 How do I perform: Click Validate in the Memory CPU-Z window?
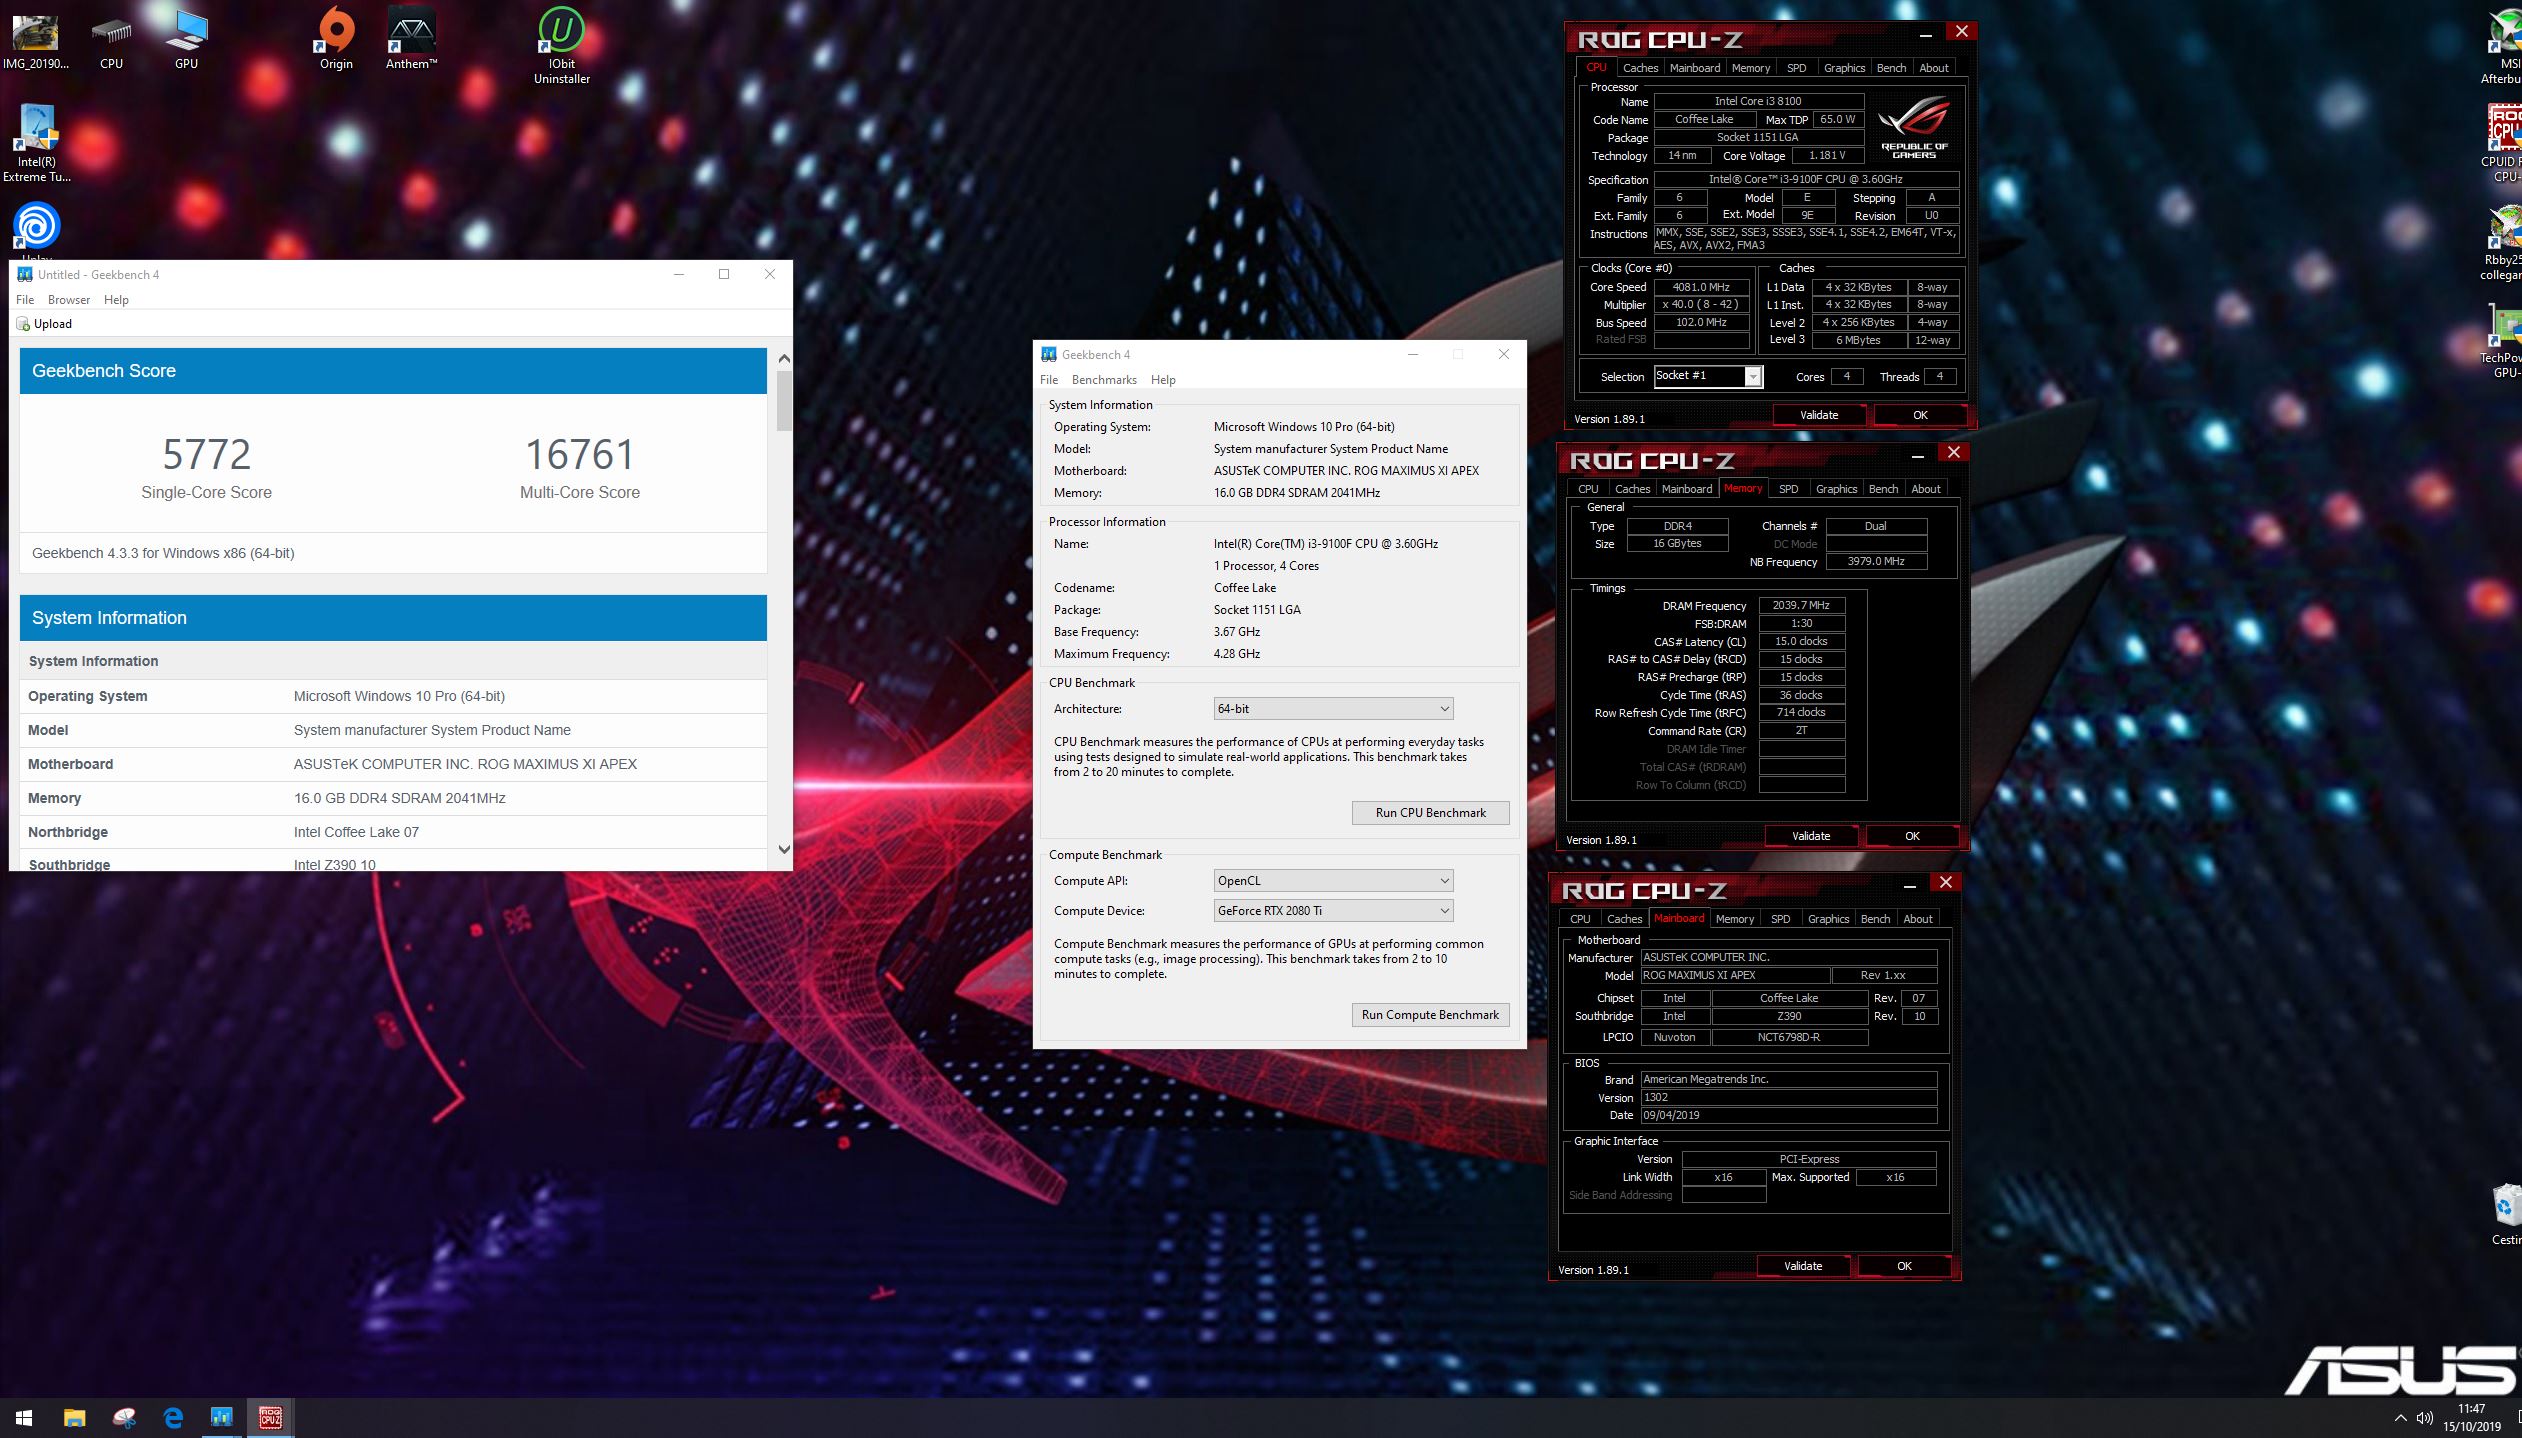point(1811,836)
